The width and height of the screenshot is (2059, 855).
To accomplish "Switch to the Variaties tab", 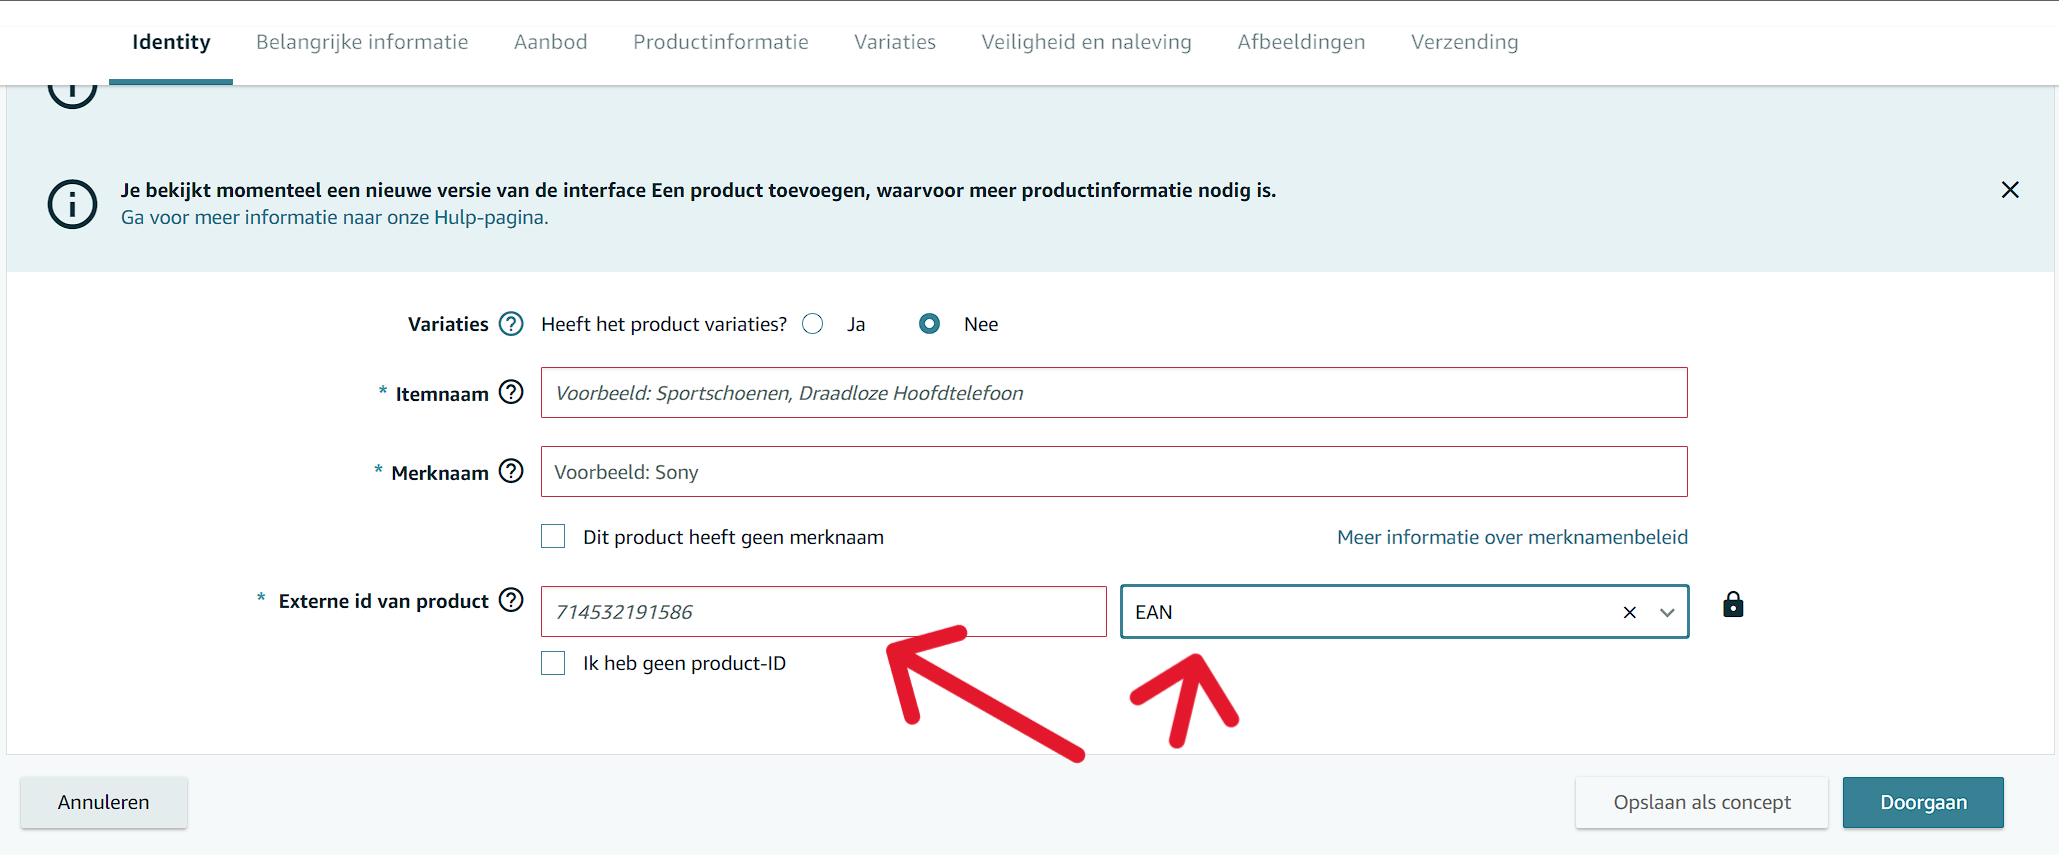I will pos(895,42).
